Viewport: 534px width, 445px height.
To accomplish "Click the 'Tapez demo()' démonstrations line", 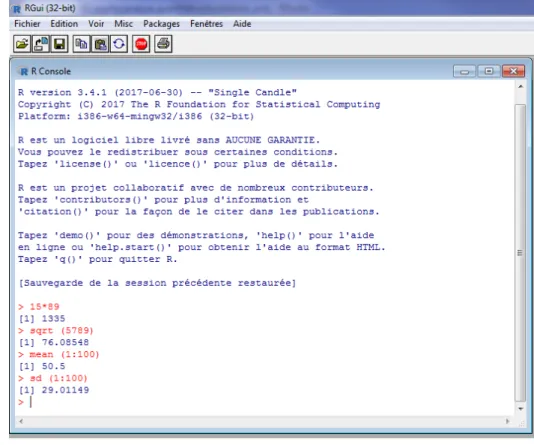I will [x=196, y=235].
